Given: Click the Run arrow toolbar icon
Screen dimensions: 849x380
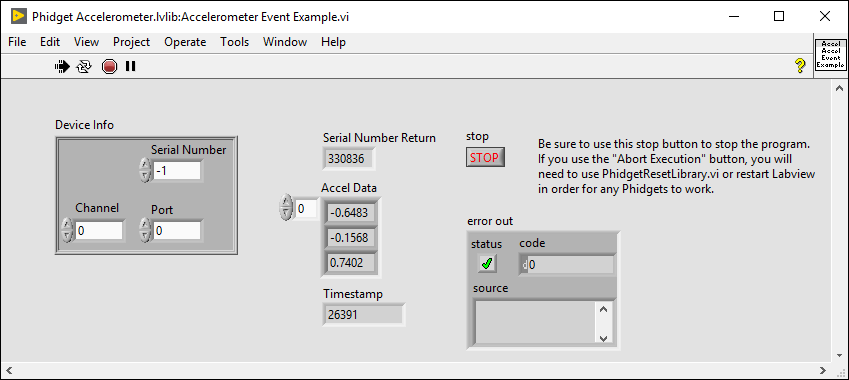Looking at the screenshot, I should coord(62,66).
